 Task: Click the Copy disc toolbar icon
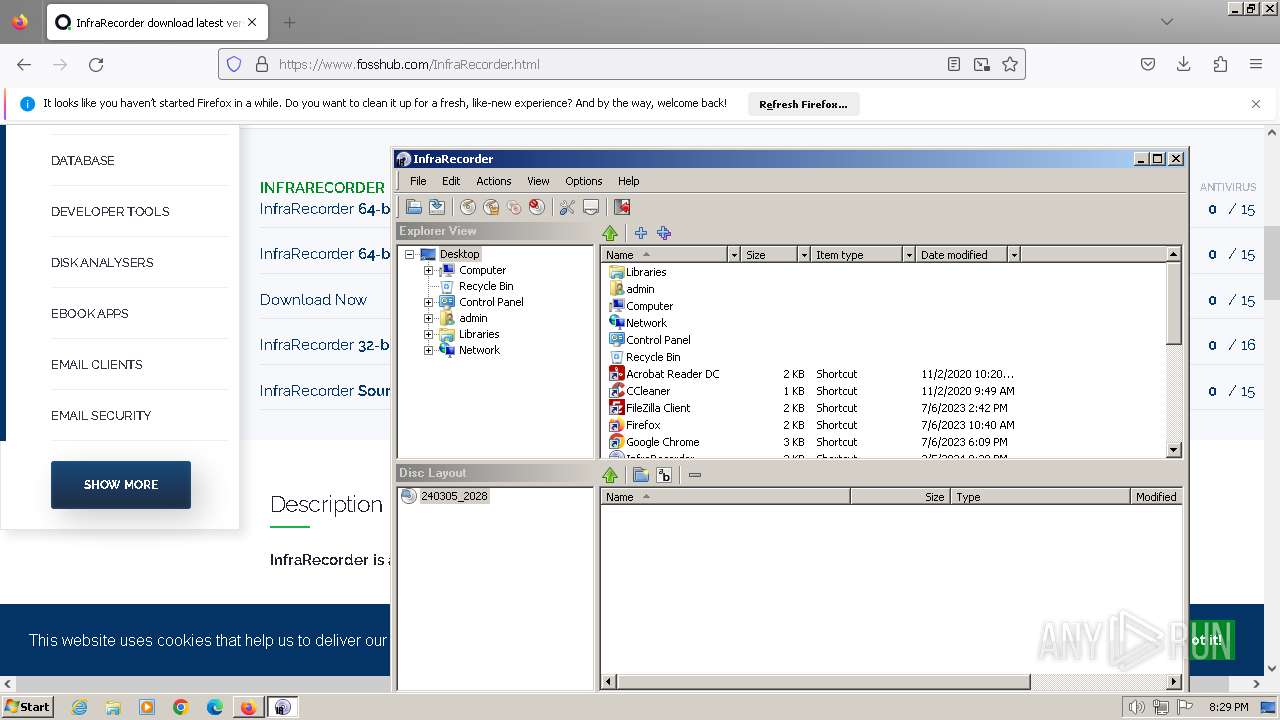514,207
